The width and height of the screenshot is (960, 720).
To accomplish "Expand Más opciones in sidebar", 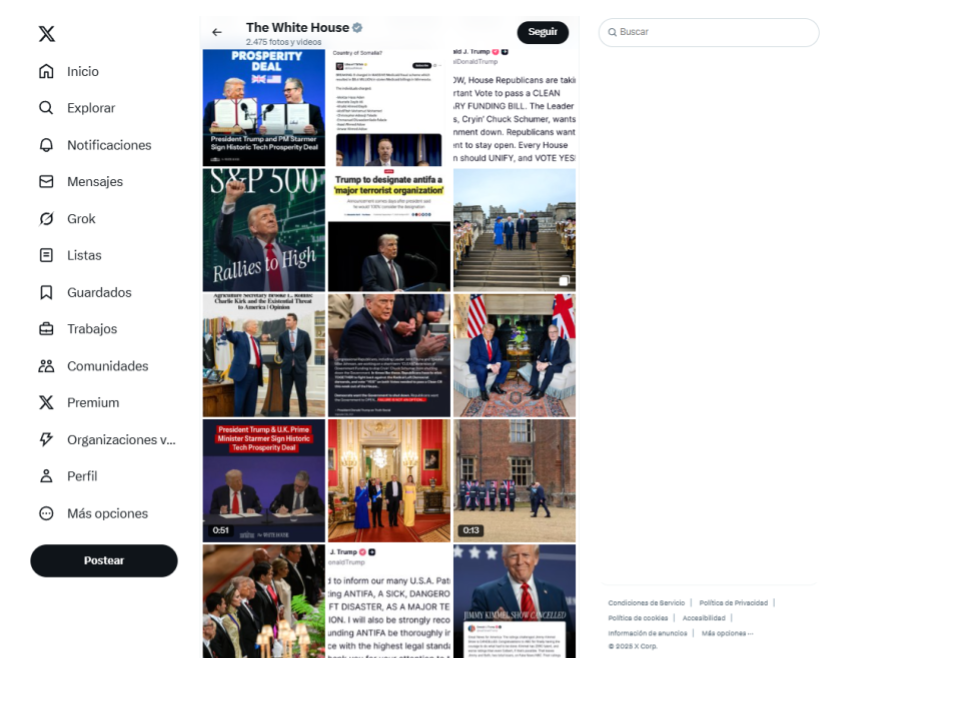I will [x=92, y=513].
